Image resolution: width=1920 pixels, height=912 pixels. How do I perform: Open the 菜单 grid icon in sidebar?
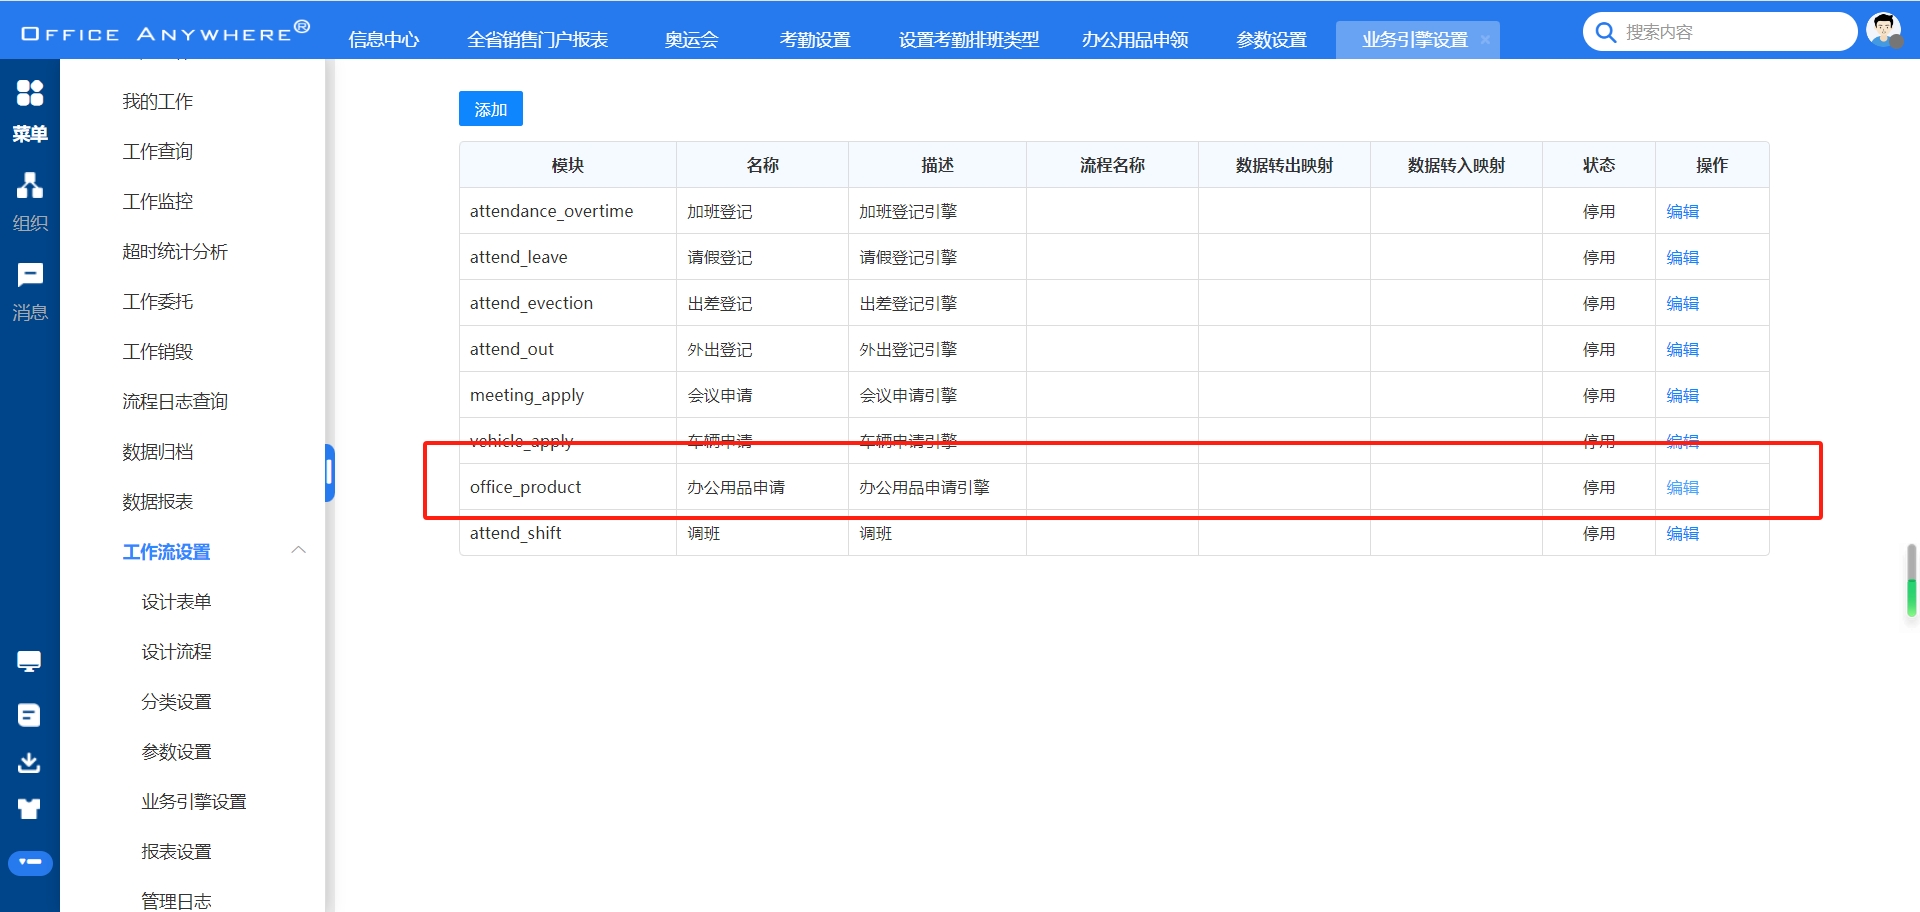[30, 93]
